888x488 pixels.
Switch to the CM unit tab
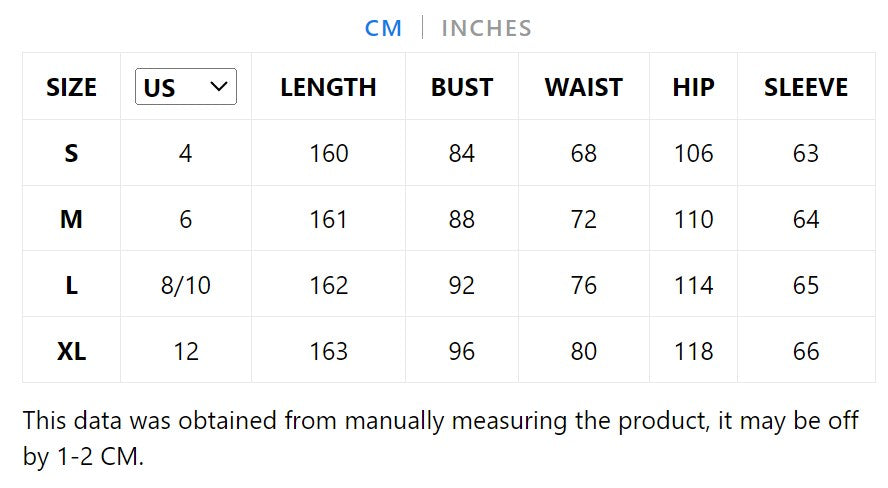(383, 28)
